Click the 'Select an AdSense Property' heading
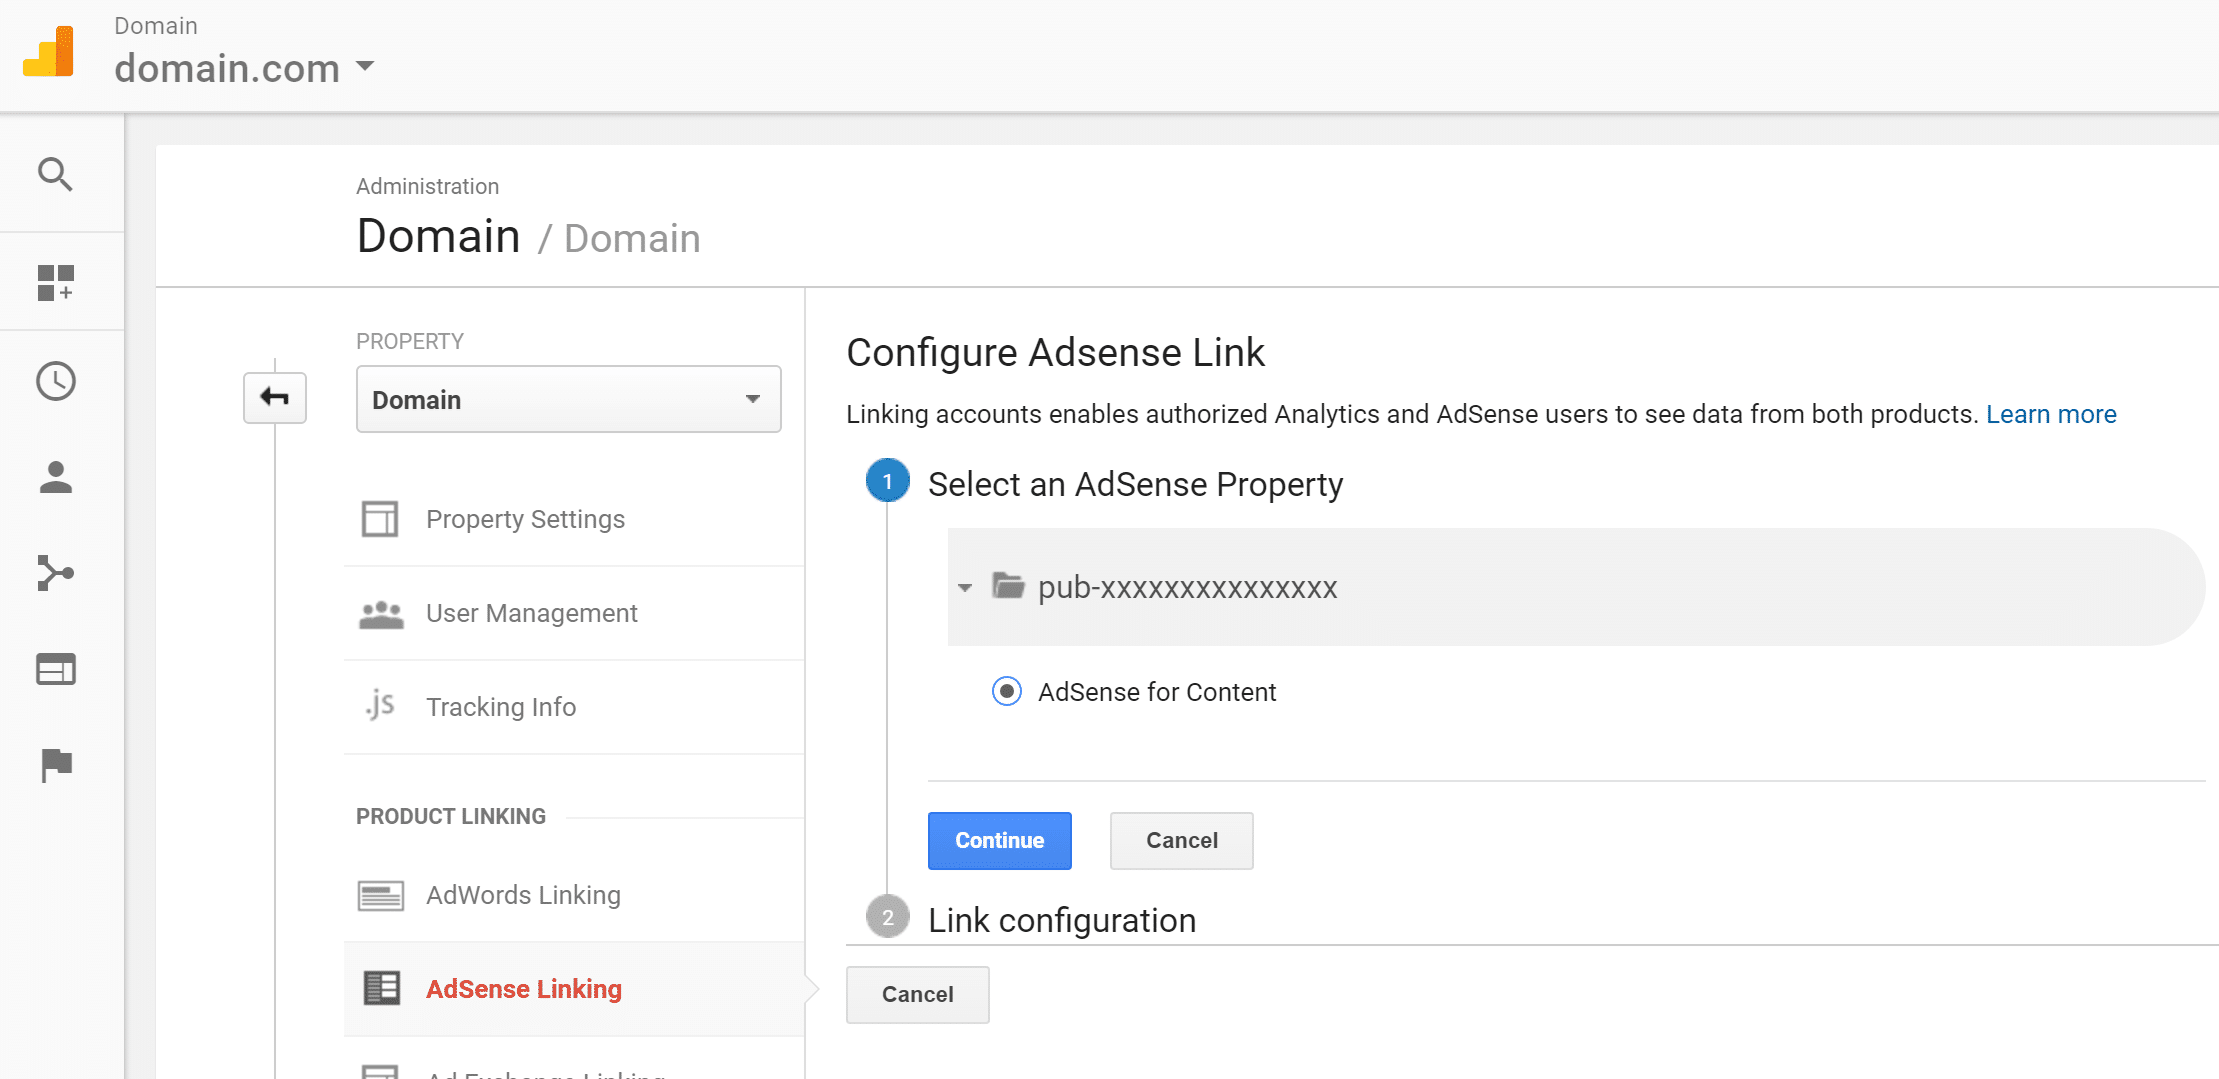The width and height of the screenshot is (2219, 1079). tap(1135, 484)
